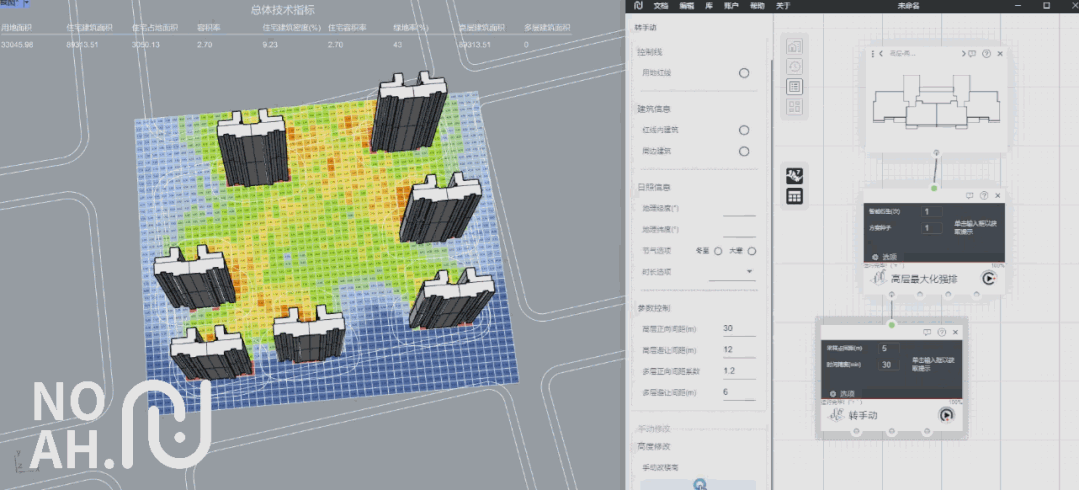The image size is (1079, 490).
Task: Select the 周边建筑 radio button
Action: 743,152
